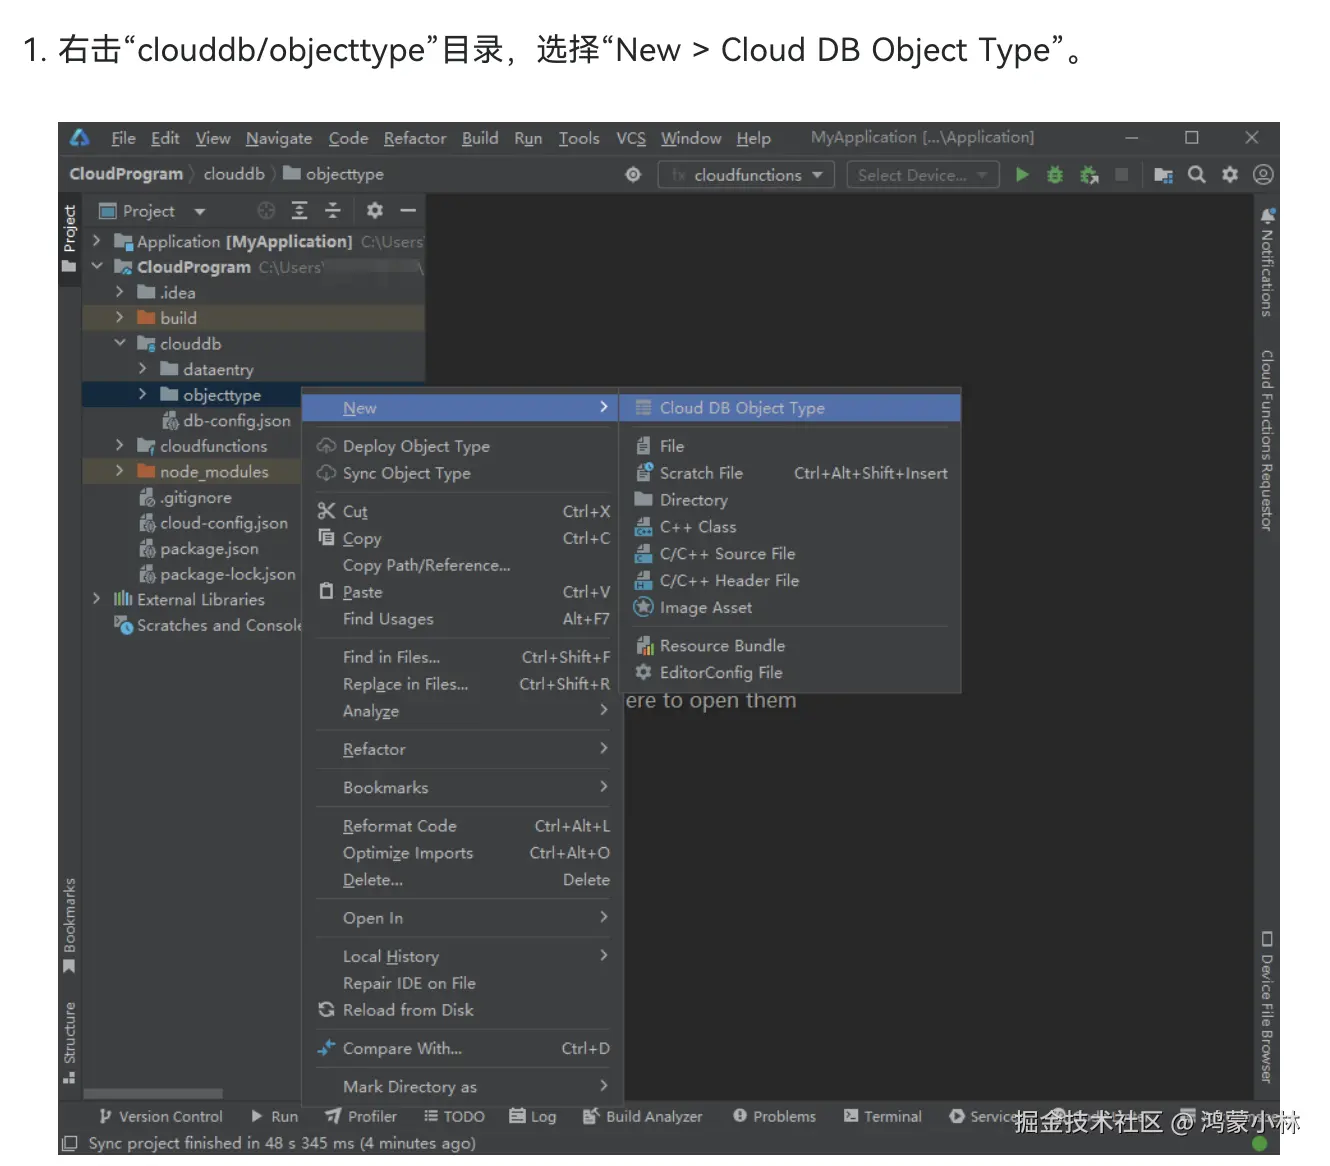This screenshot has height=1166, width=1330.
Task: Expand the cloudfunctions folder
Action: click(119, 445)
